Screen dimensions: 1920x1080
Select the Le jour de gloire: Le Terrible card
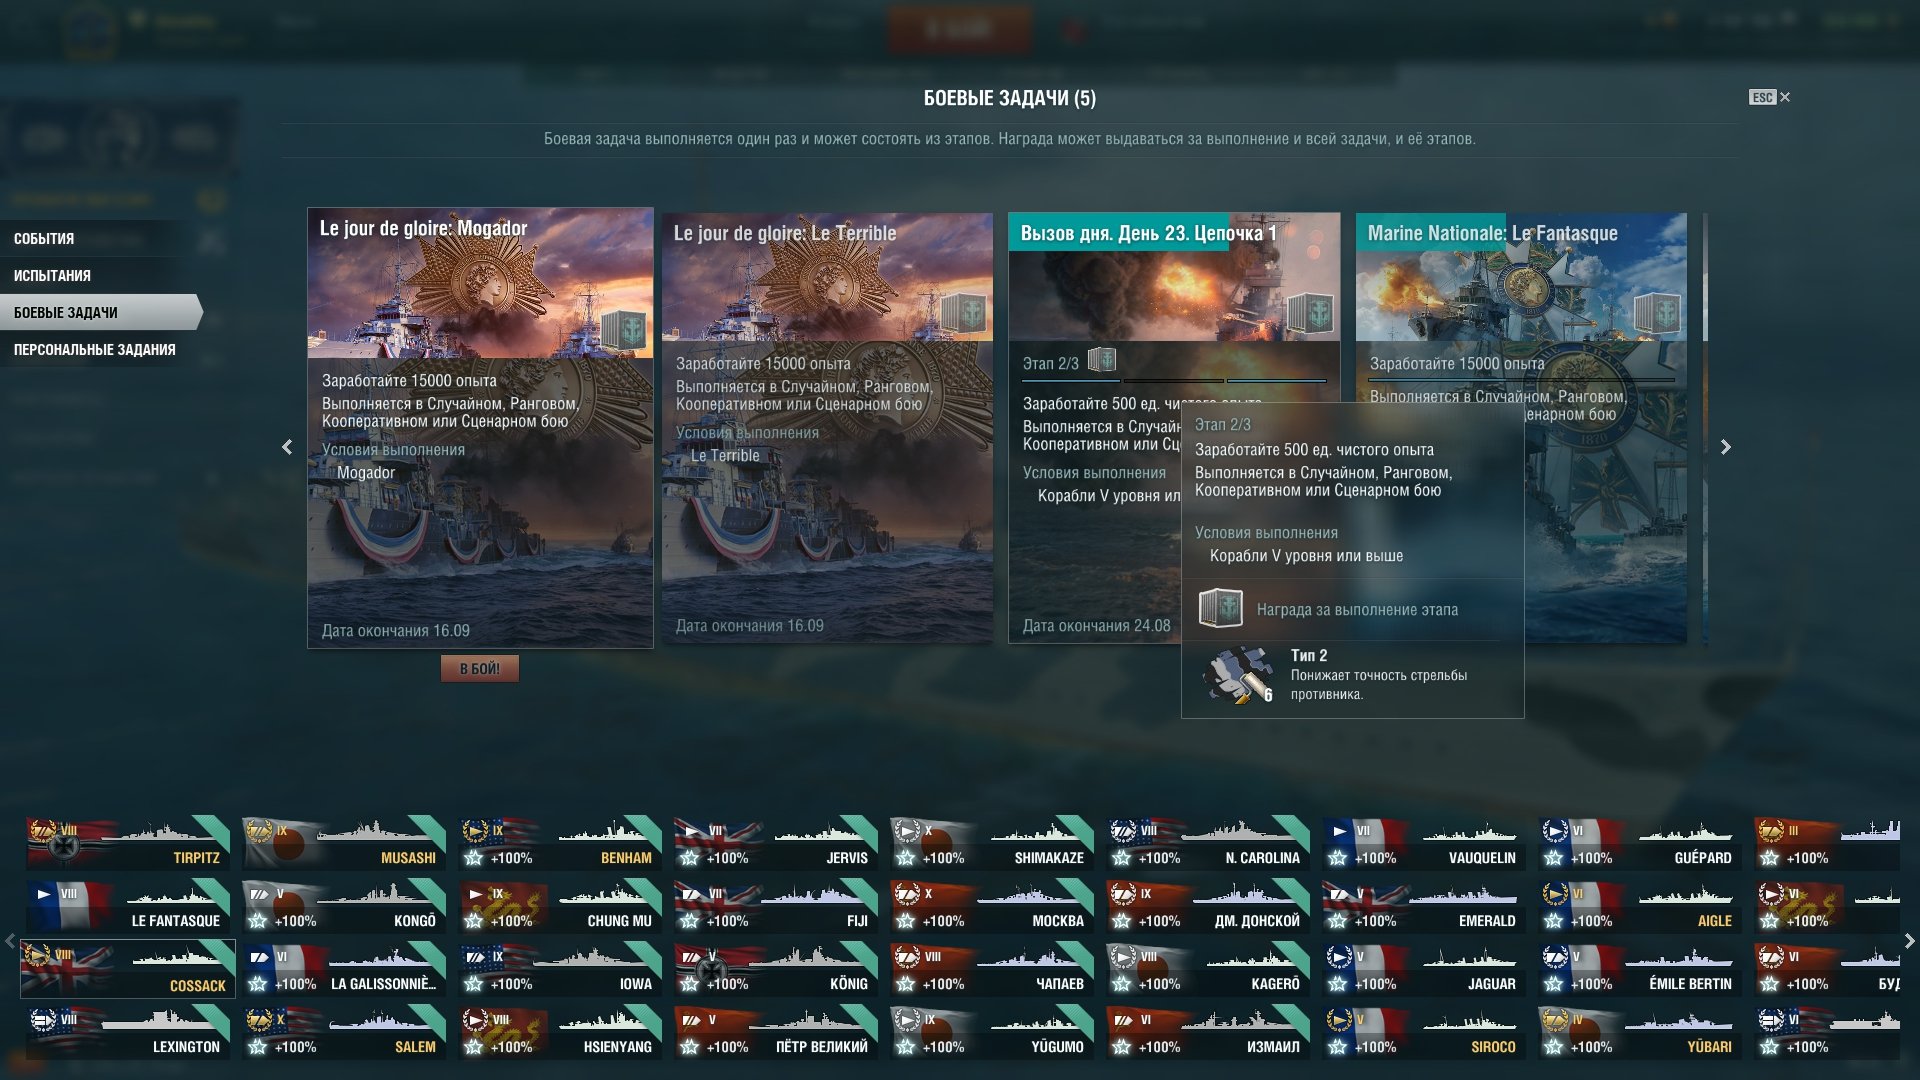coord(827,427)
